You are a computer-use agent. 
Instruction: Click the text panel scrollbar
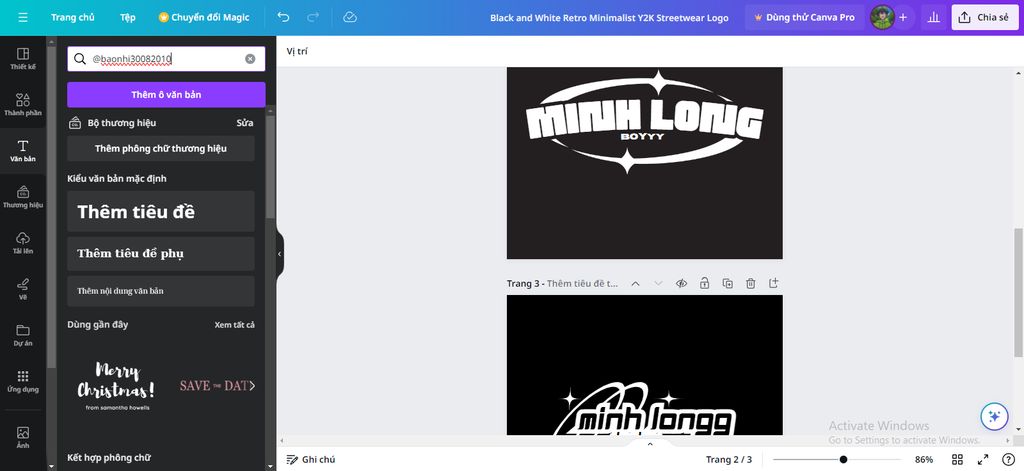pyautogui.click(x=270, y=167)
